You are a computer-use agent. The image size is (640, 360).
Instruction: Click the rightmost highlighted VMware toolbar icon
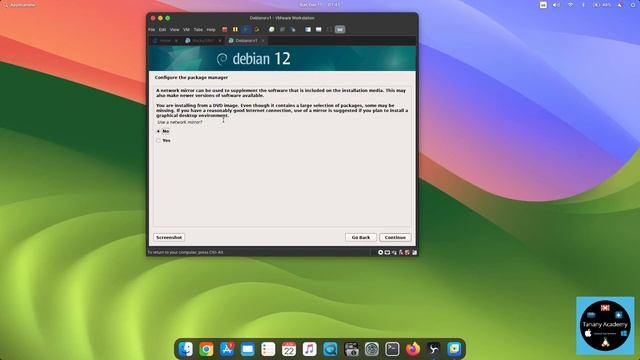340,29
